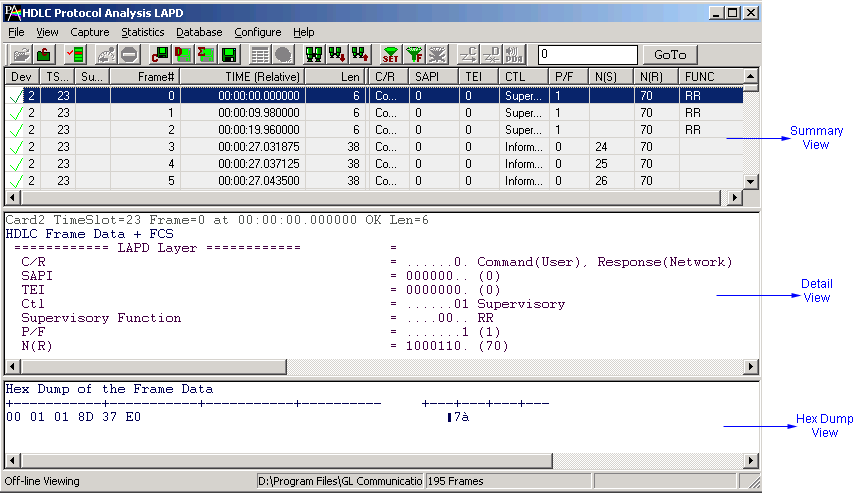The height and width of the screenshot is (493, 862).
Task: Click the GoTo button
Action: click(x=670, y=55)
